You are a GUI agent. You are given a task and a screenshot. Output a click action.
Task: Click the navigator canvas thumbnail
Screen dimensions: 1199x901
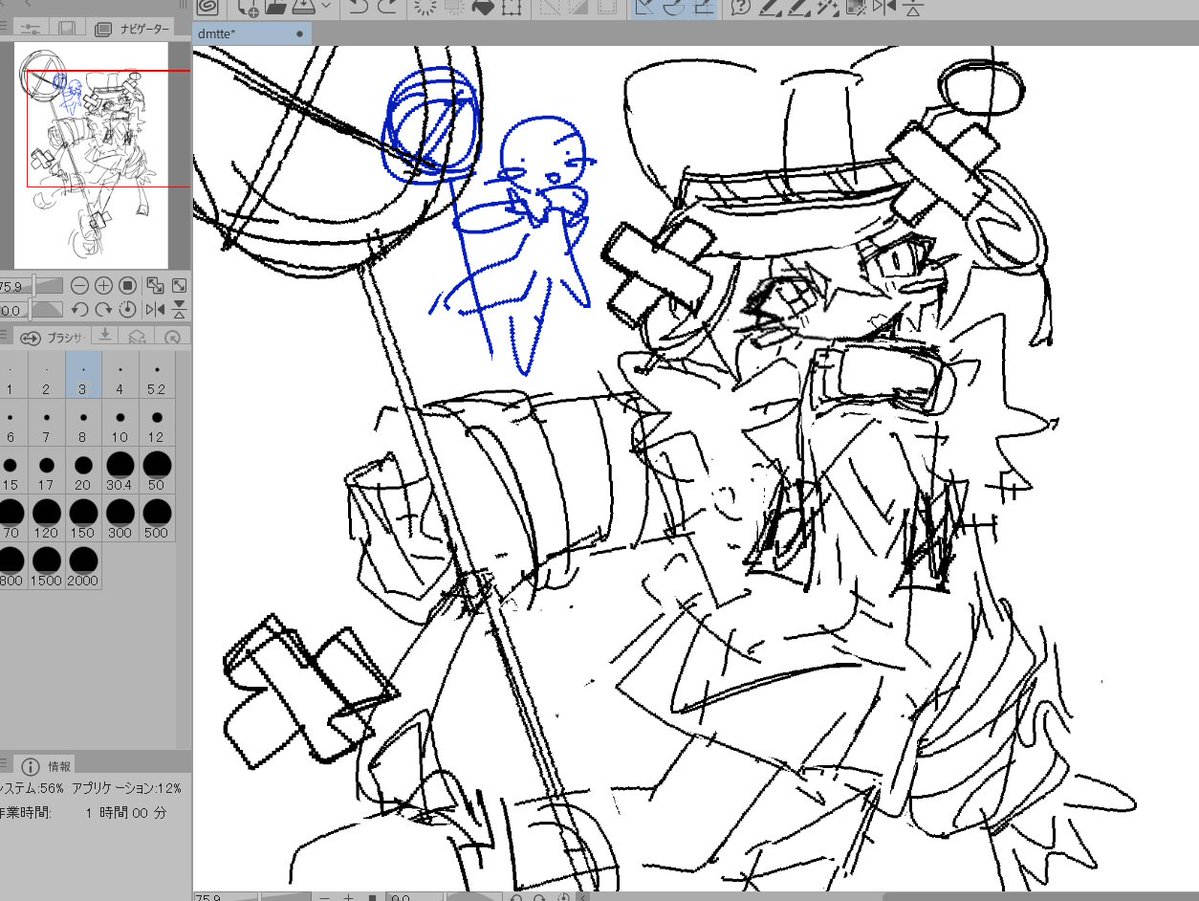[x=91, y=155]
